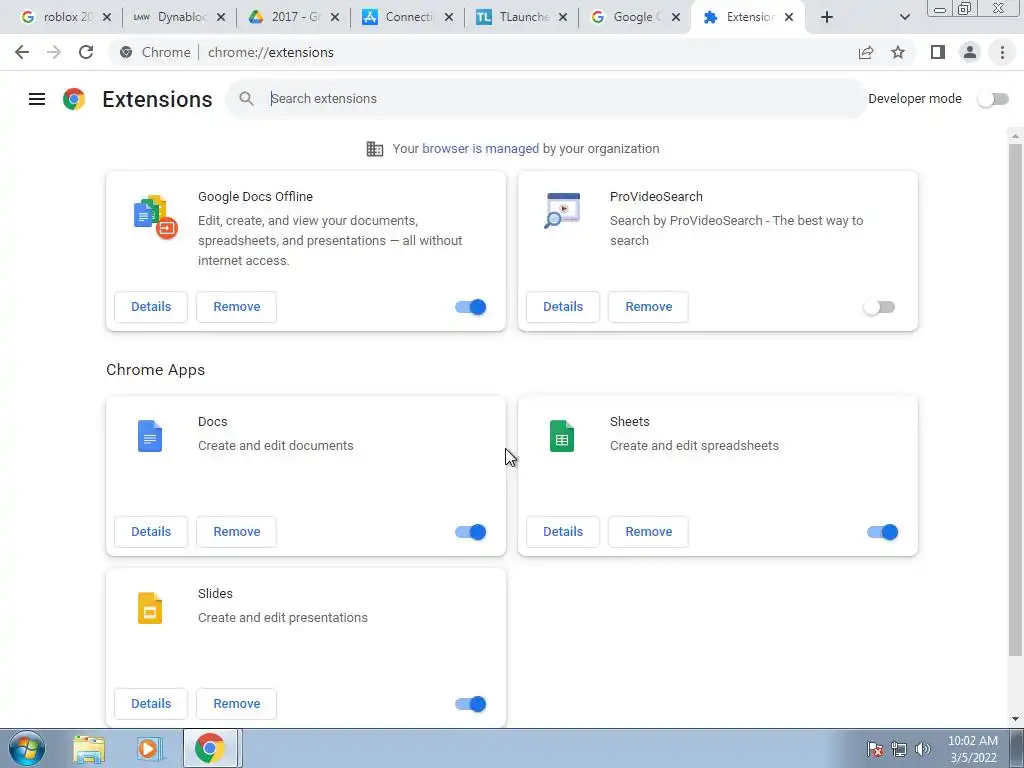Turn off the Docs app toggle
The width and height of the screenshot is (1024, 768).
click(471, 532)
